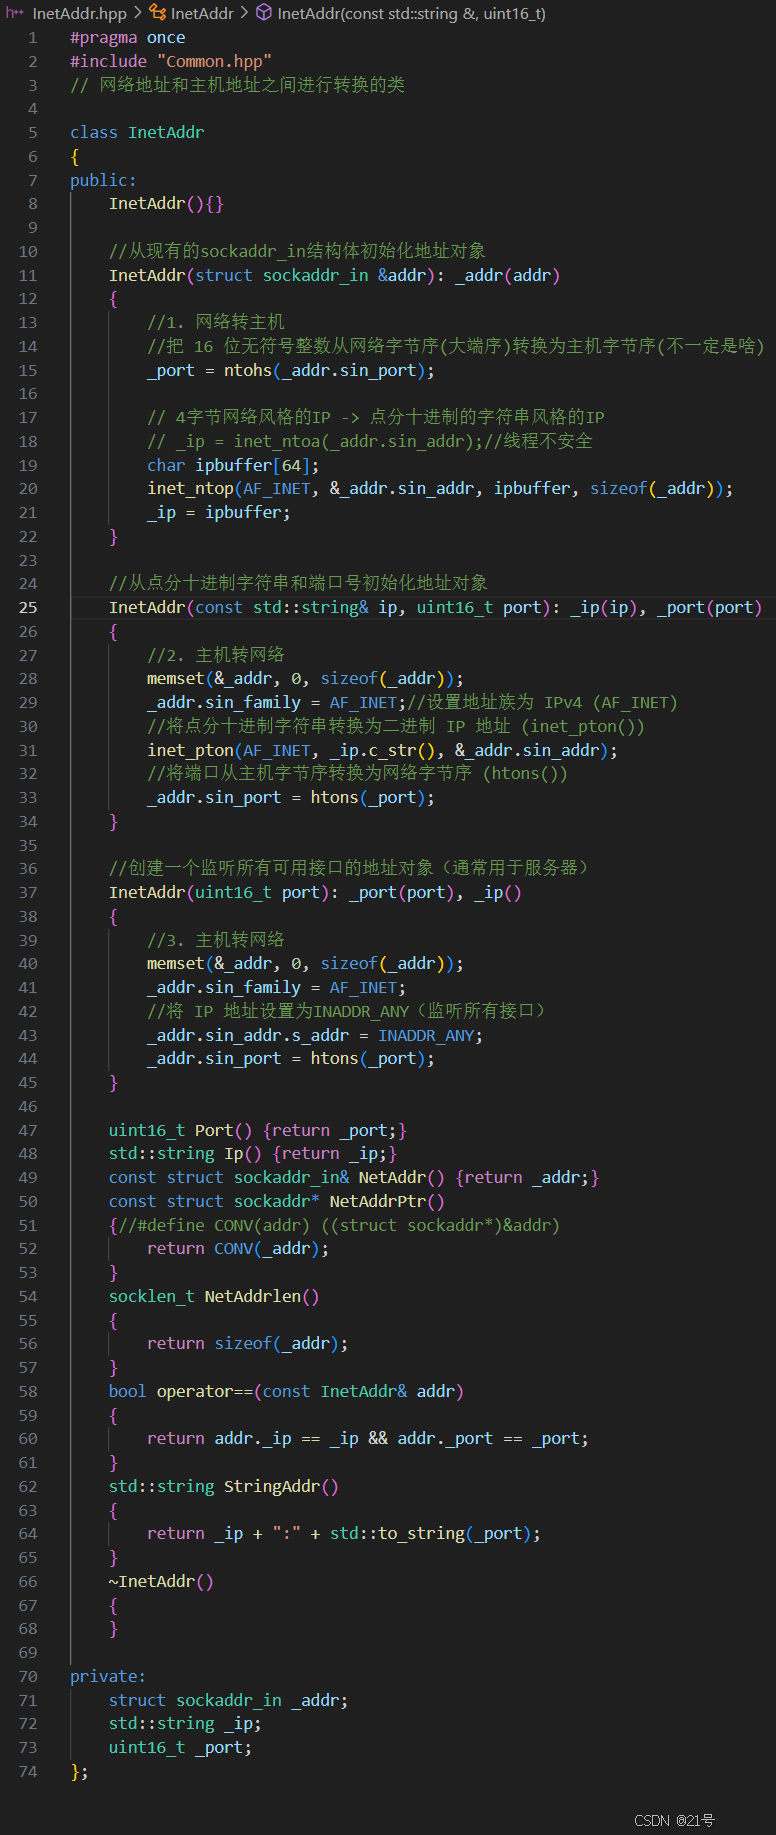This screenshot has height=1835, width=776.
Task: Click comment '//3. 主机转网络'
Action: click(x=216, y=940)
